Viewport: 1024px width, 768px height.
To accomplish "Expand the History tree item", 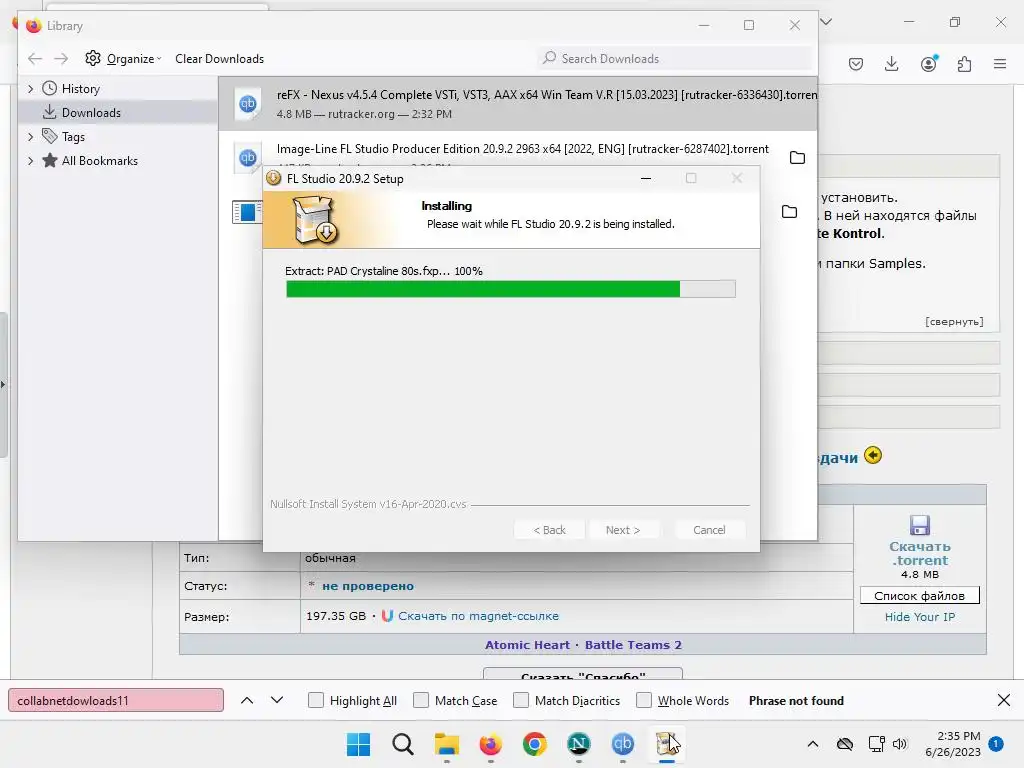I will click(31, 89).
